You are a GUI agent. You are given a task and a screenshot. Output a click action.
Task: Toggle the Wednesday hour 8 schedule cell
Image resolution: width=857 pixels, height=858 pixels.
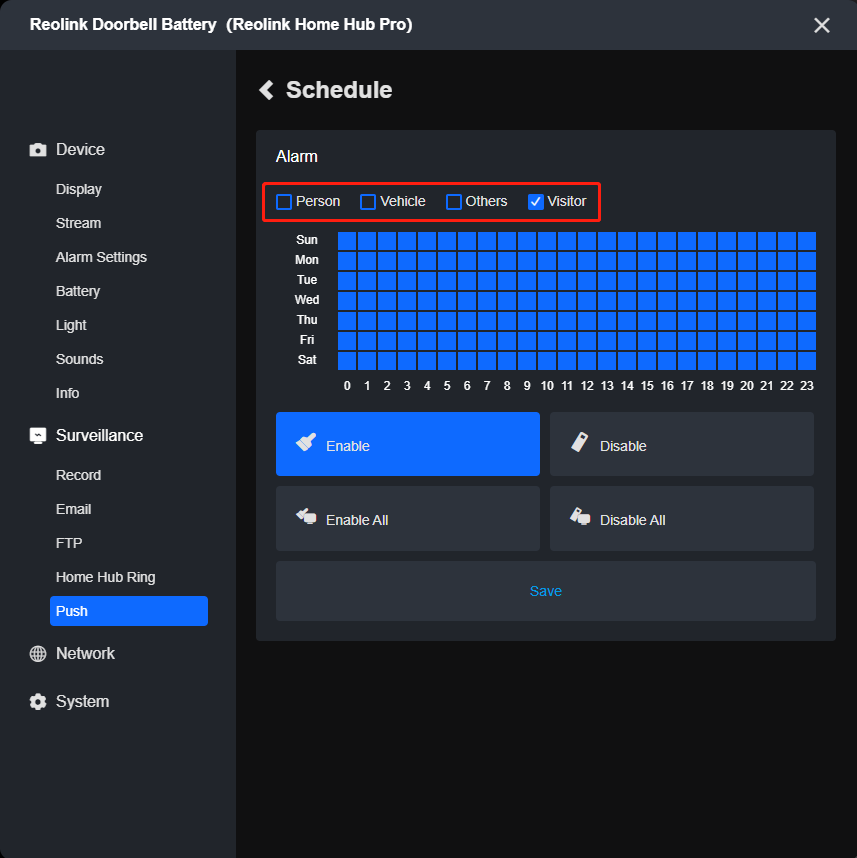tap(507, 301)
